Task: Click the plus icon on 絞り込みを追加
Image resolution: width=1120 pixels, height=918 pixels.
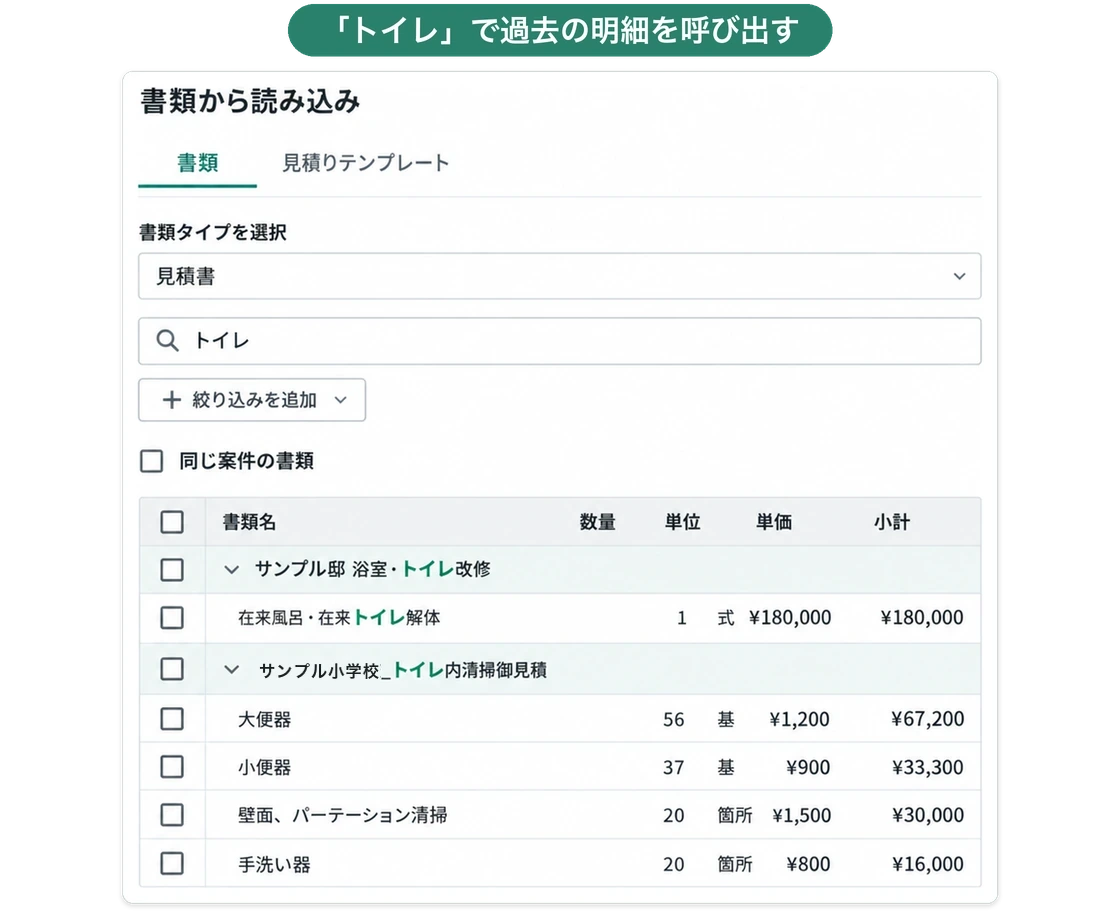Action: (x=171, y=400)
